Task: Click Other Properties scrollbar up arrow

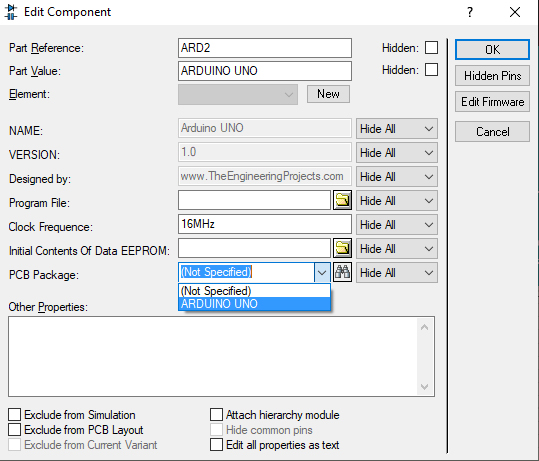Action: tap(425, 327)
